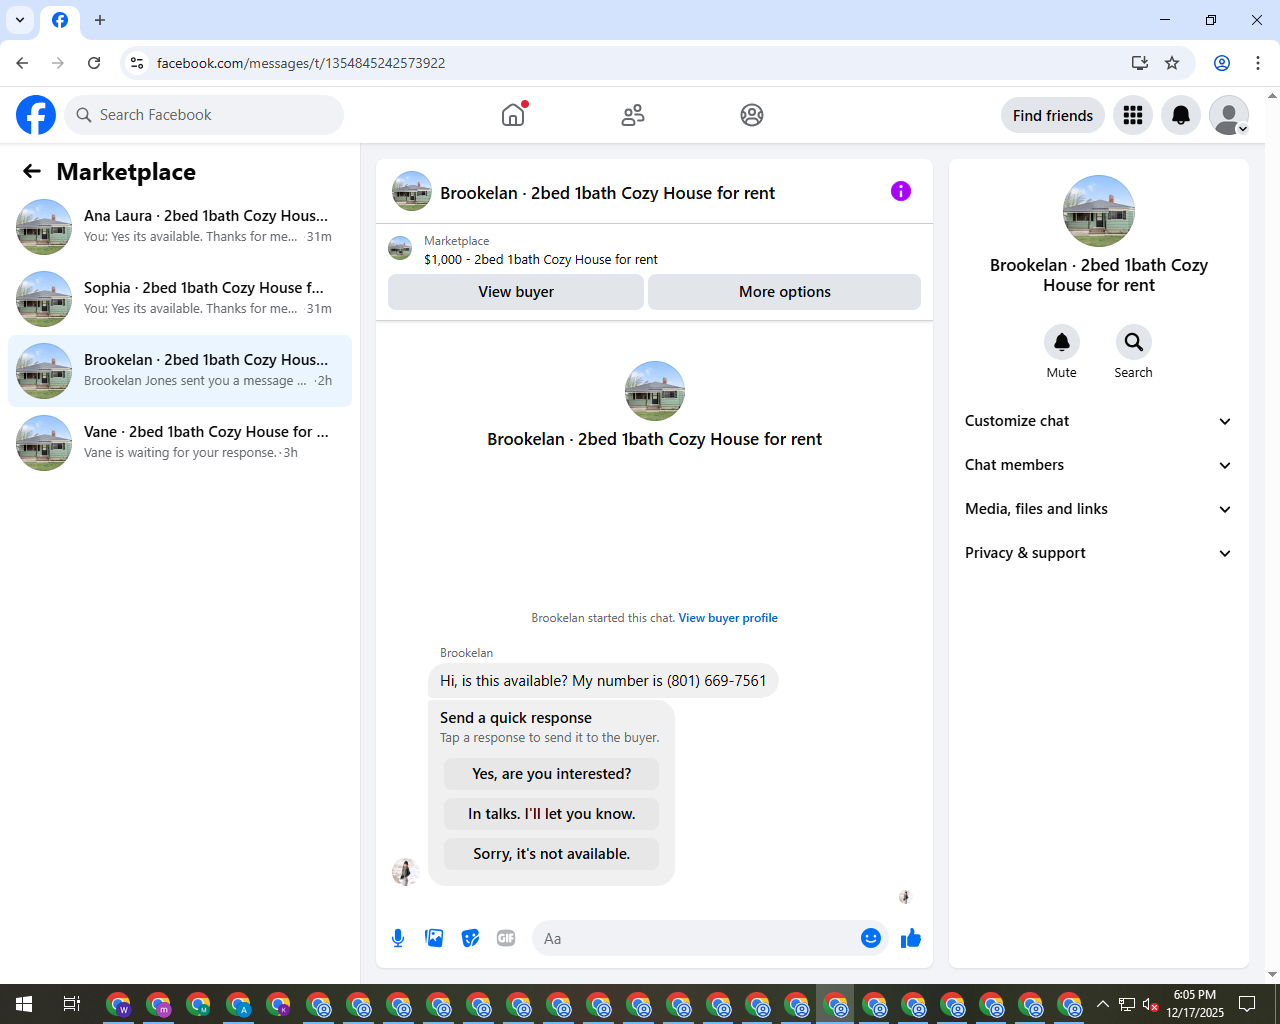Click the browser address bar URL
Image resolution: width=1280 pixels, height=1024 pixels.
[301, 63]
